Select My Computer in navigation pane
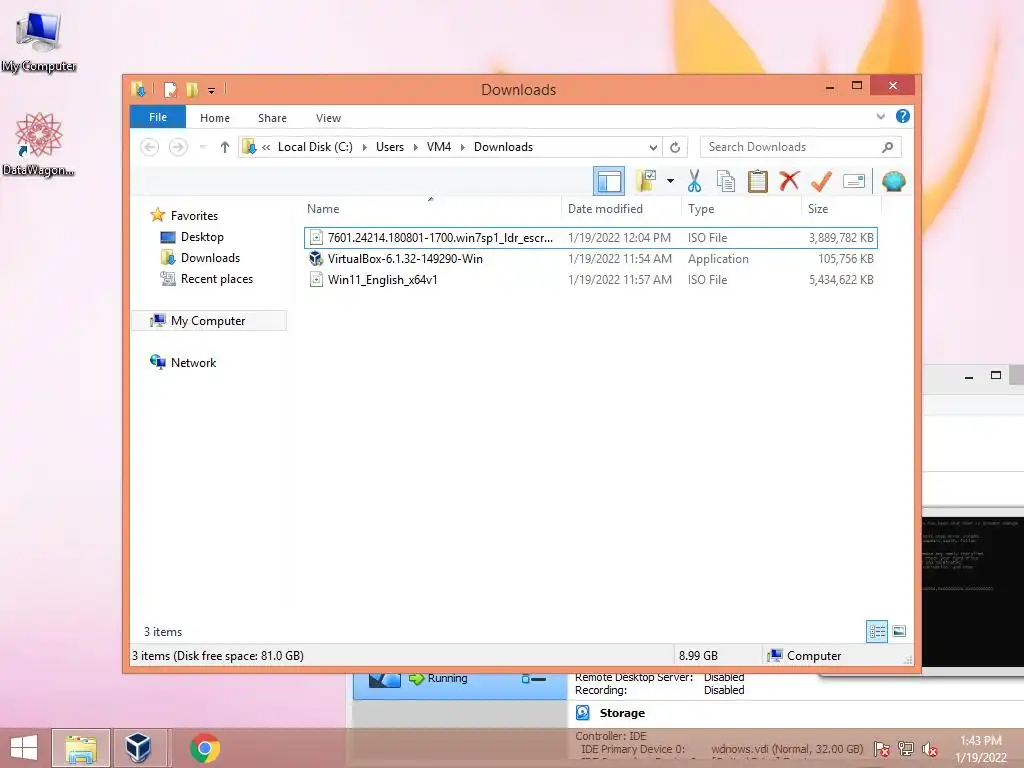Screen dimensions: 1024x768 click(208, 321)
